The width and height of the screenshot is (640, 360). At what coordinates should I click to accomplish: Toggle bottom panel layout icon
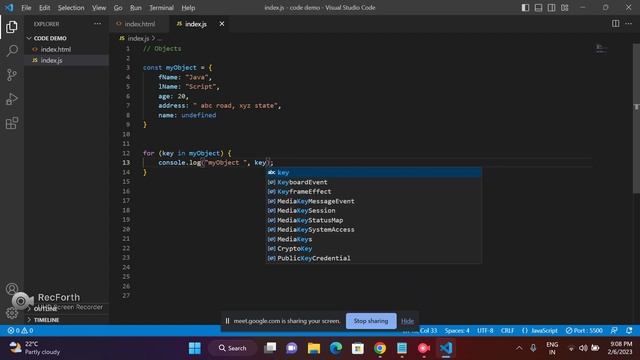pos(538,8)
